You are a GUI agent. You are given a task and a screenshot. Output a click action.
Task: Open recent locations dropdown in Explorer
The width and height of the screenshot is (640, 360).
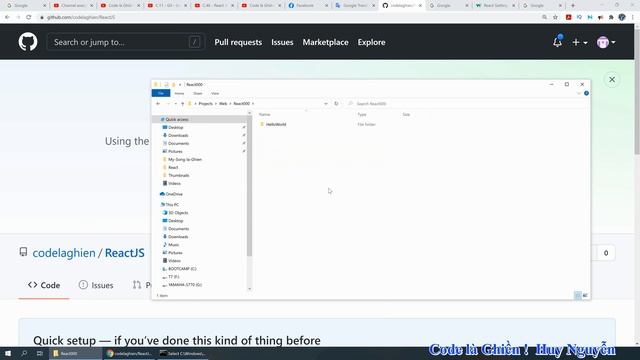[x=176, y=104]
